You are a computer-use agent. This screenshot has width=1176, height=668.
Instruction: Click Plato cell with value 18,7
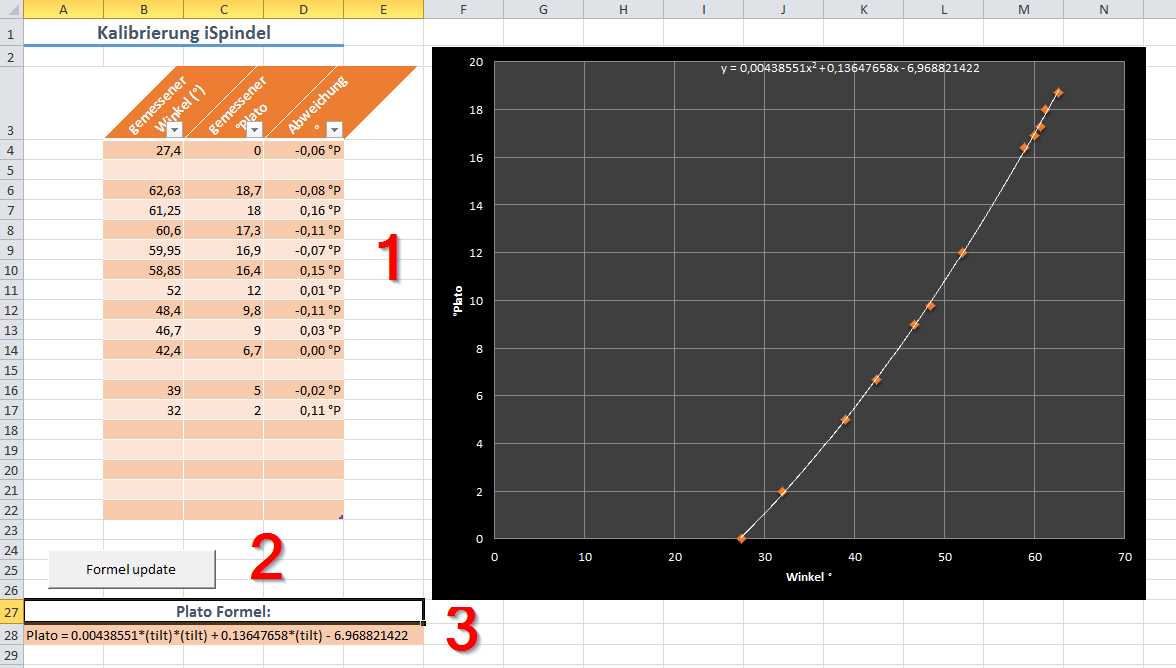pyautogui.click(x=224, y=190)
